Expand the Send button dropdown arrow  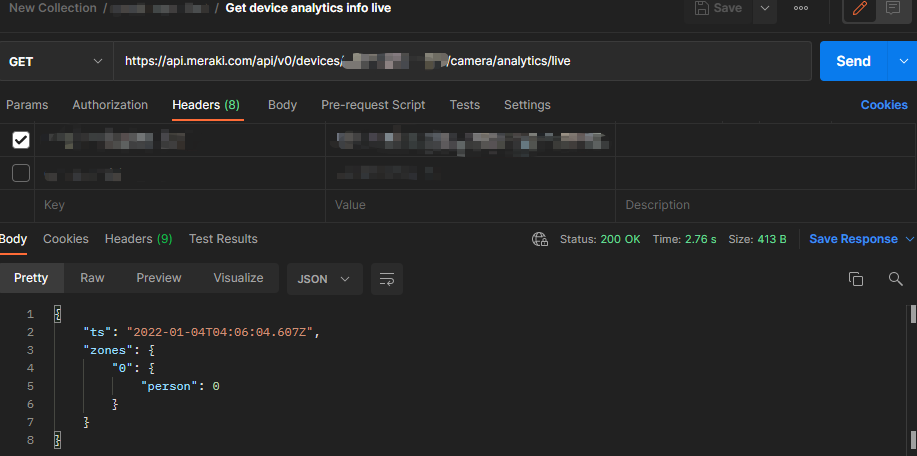coord(902,61)
